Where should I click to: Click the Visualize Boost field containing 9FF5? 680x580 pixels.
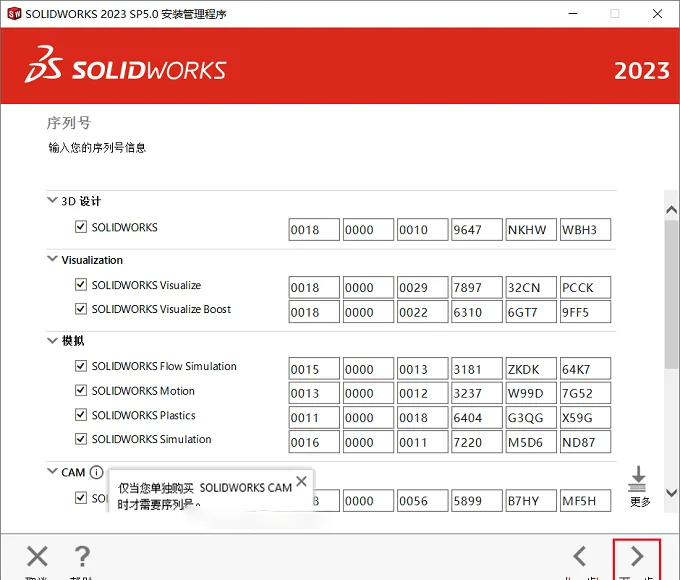(x=585, y=312)
